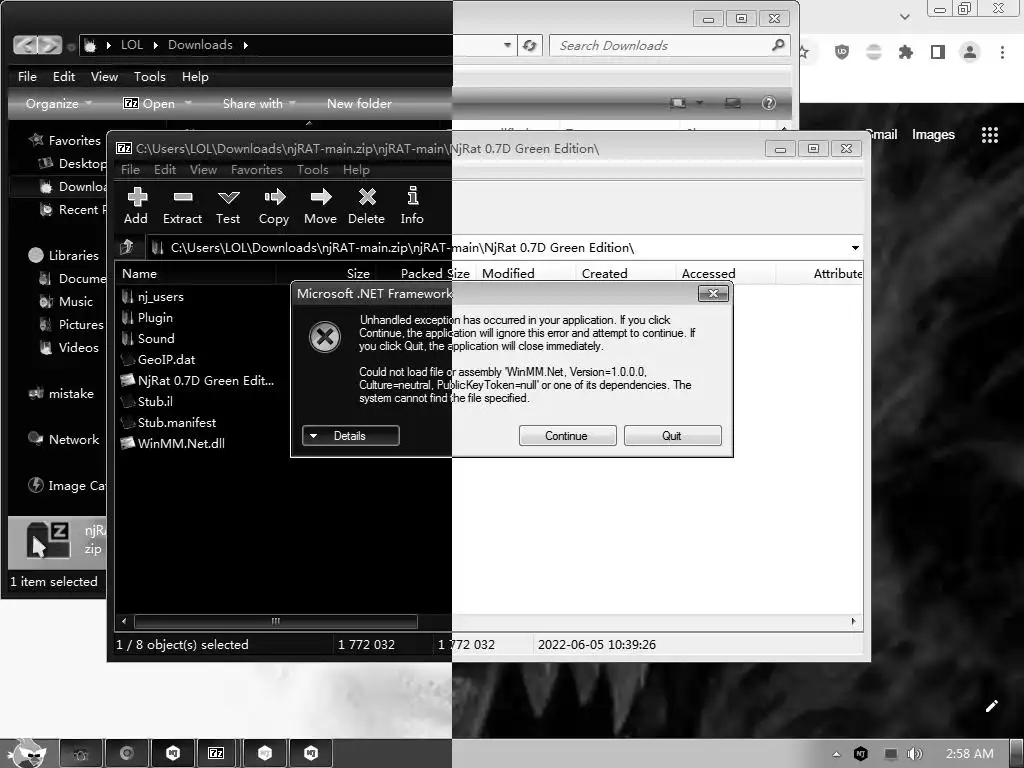Image resolution: width=1024 pixels, height=768 pixels.
Task: Click New folder in Explorer toolbar
Action: (x=359, y=104)
